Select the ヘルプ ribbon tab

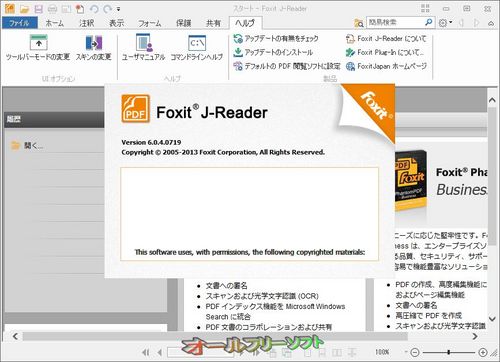[246, 23]
